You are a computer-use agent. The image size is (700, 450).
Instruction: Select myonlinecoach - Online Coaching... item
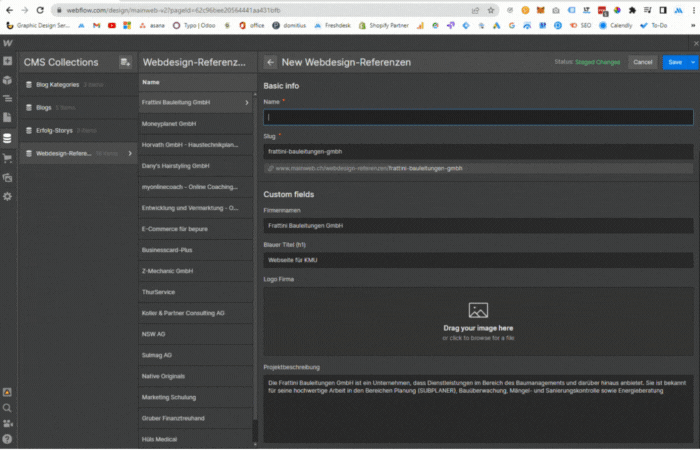tap(196, 187)
